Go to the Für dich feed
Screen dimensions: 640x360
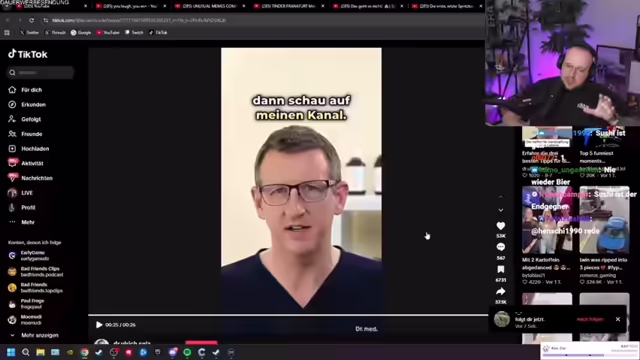[x=31, y=90]
